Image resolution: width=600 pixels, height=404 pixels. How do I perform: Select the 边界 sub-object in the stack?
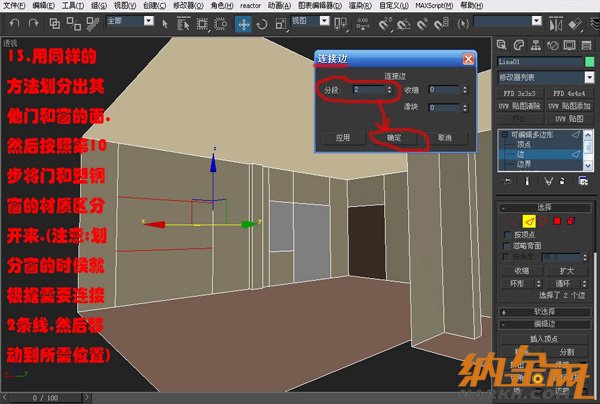[523, 164]
